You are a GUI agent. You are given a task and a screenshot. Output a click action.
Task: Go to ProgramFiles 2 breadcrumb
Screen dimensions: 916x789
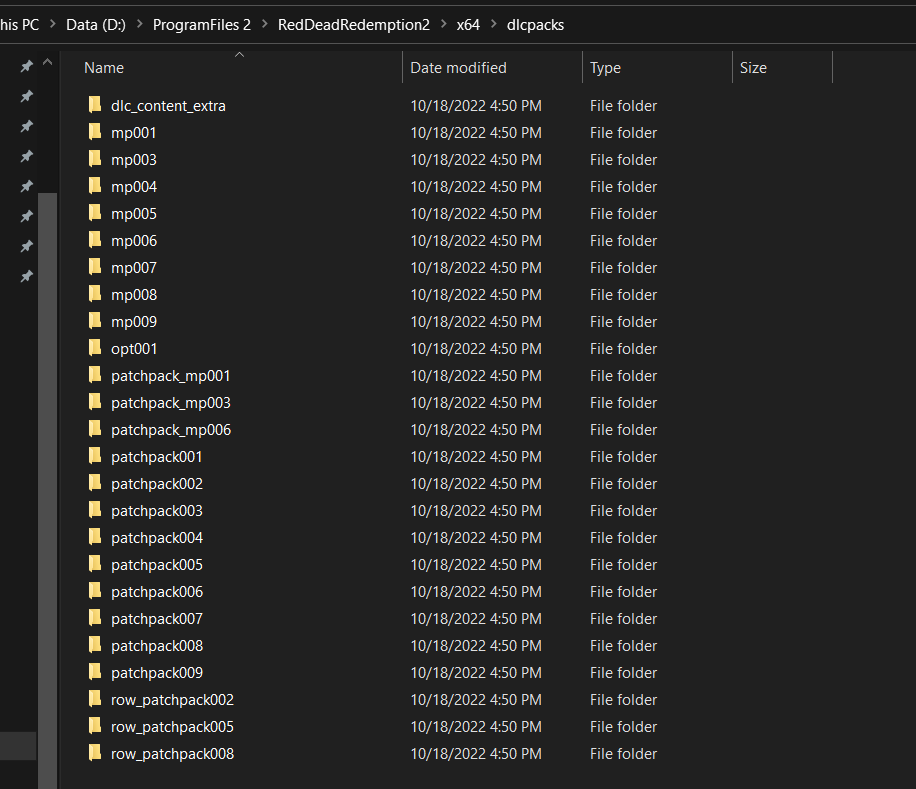tap(202, 25)
